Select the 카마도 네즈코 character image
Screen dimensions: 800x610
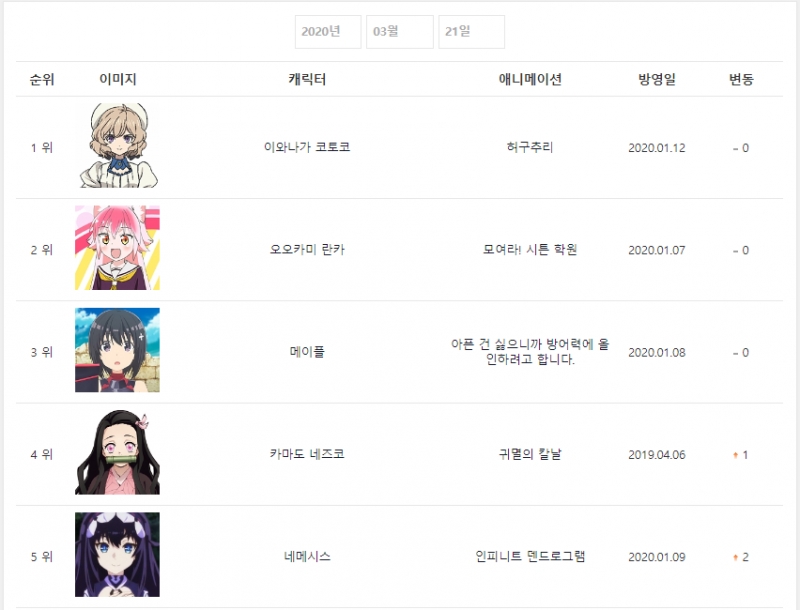point(117,452)
